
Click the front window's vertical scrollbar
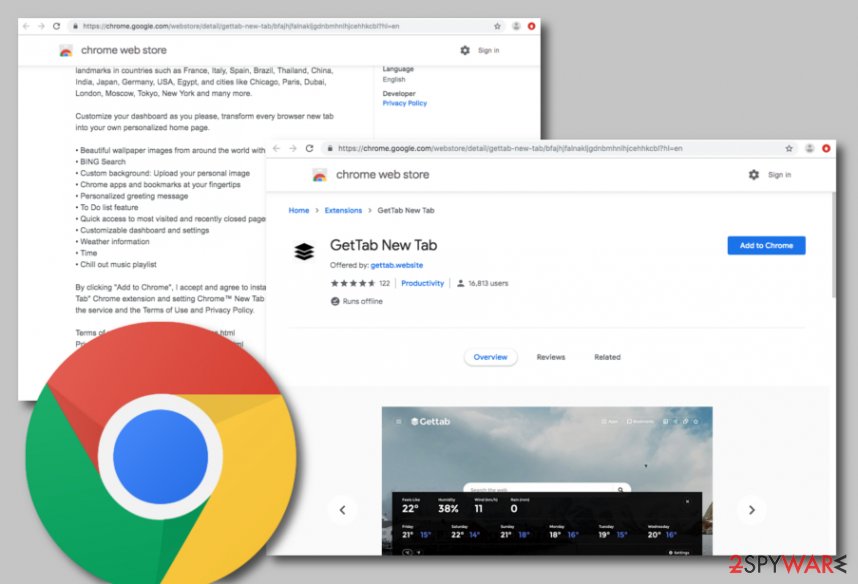pyautogui.click(x=833, y=245)
